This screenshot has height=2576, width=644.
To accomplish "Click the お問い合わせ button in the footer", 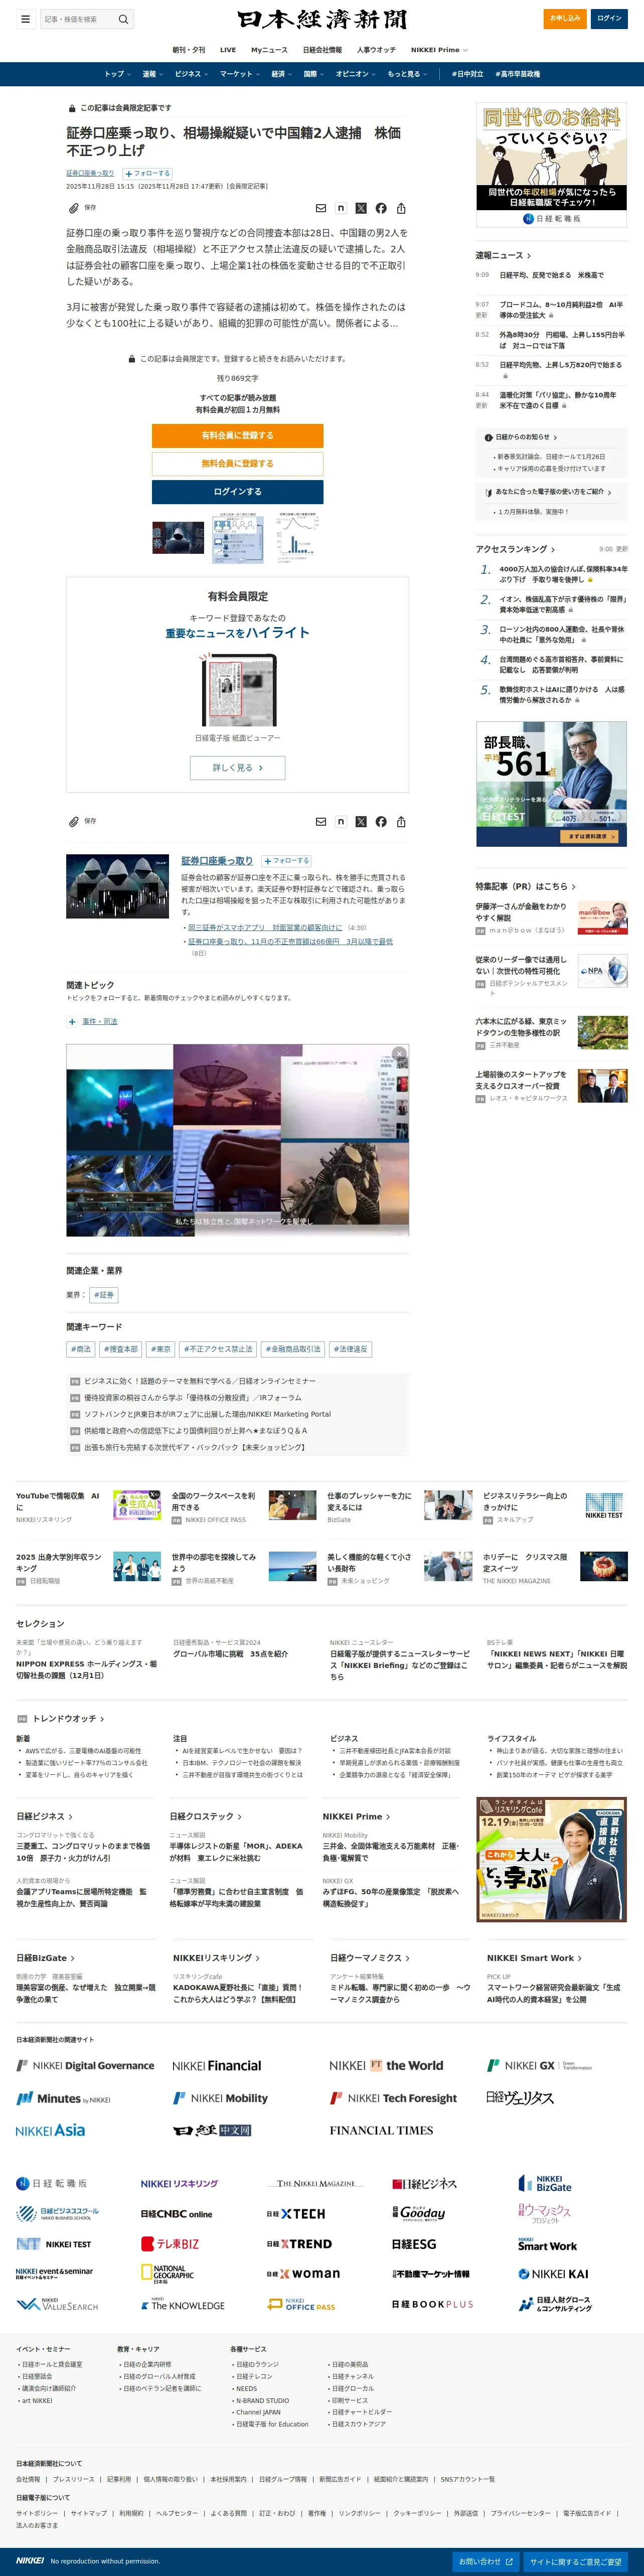I will point(486,2561).
